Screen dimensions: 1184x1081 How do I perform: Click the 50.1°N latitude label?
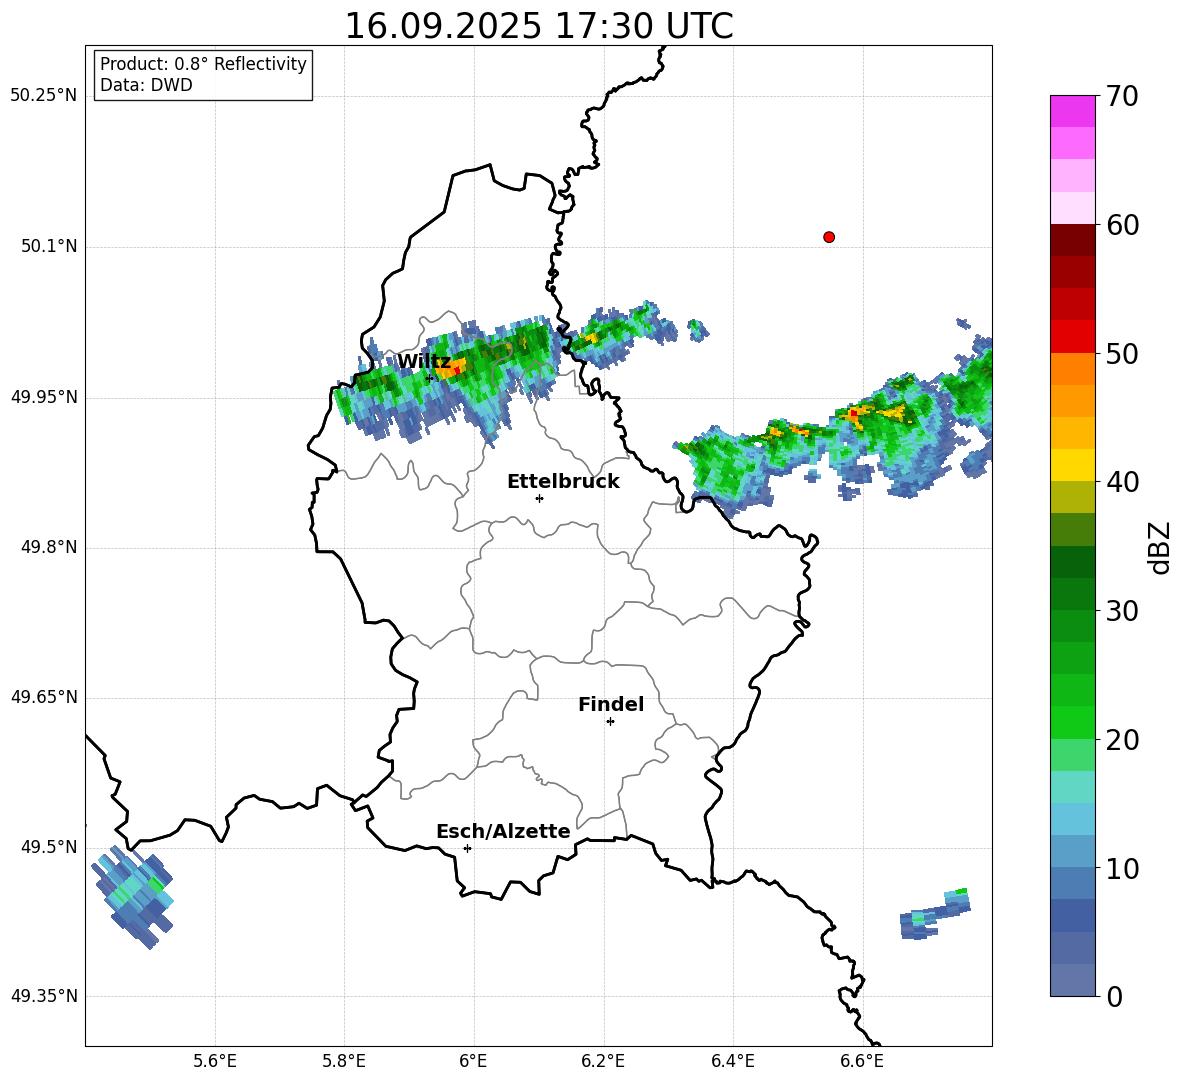pos(49,247)
